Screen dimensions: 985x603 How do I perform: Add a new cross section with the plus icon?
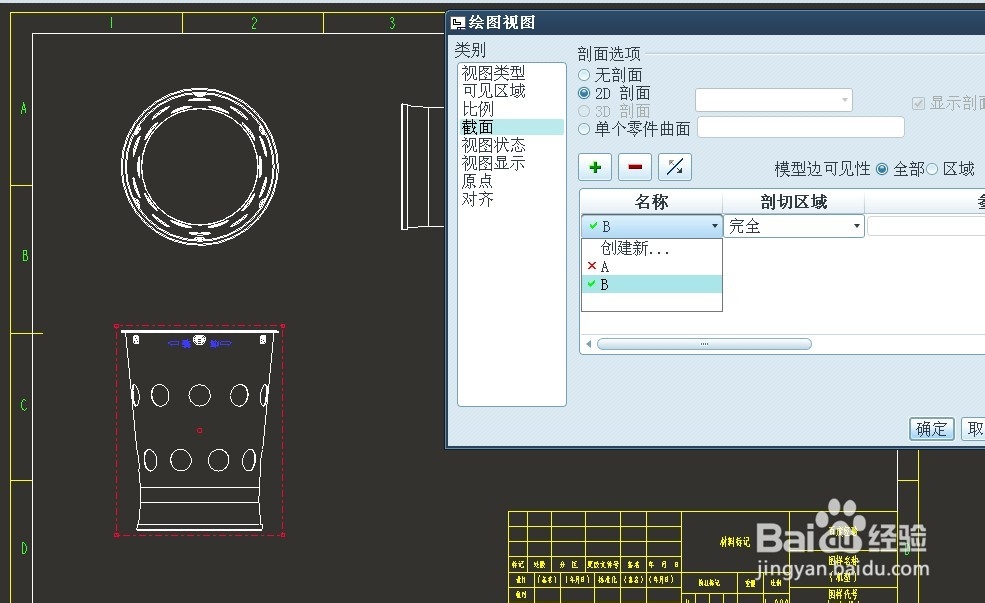594,167
